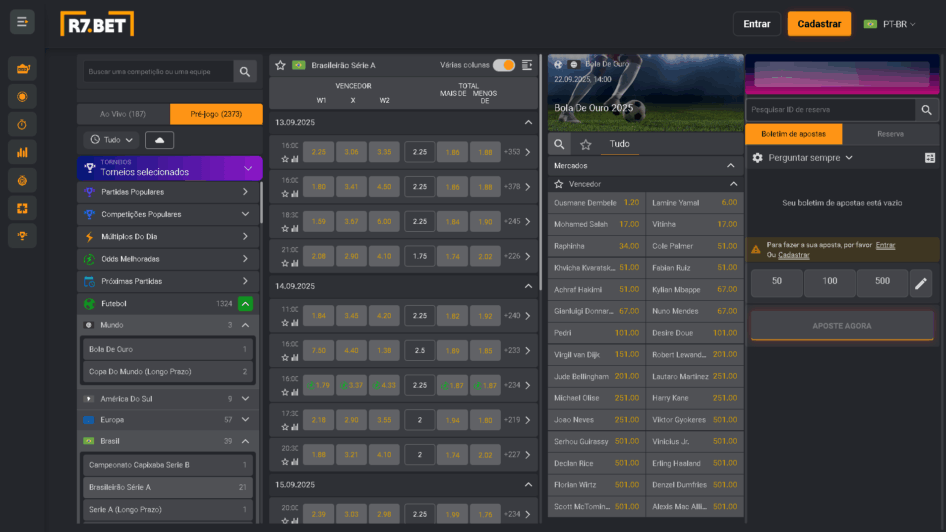Star the first 16:00 match on 13.09.2025
The image size is (946, 532).
point(285,159)
